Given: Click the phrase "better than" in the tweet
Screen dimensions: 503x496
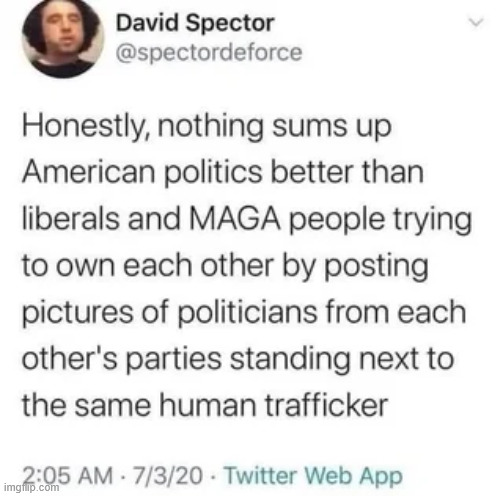Looking at the screenshot, I should pyautogui.click(x=348, y=173).
